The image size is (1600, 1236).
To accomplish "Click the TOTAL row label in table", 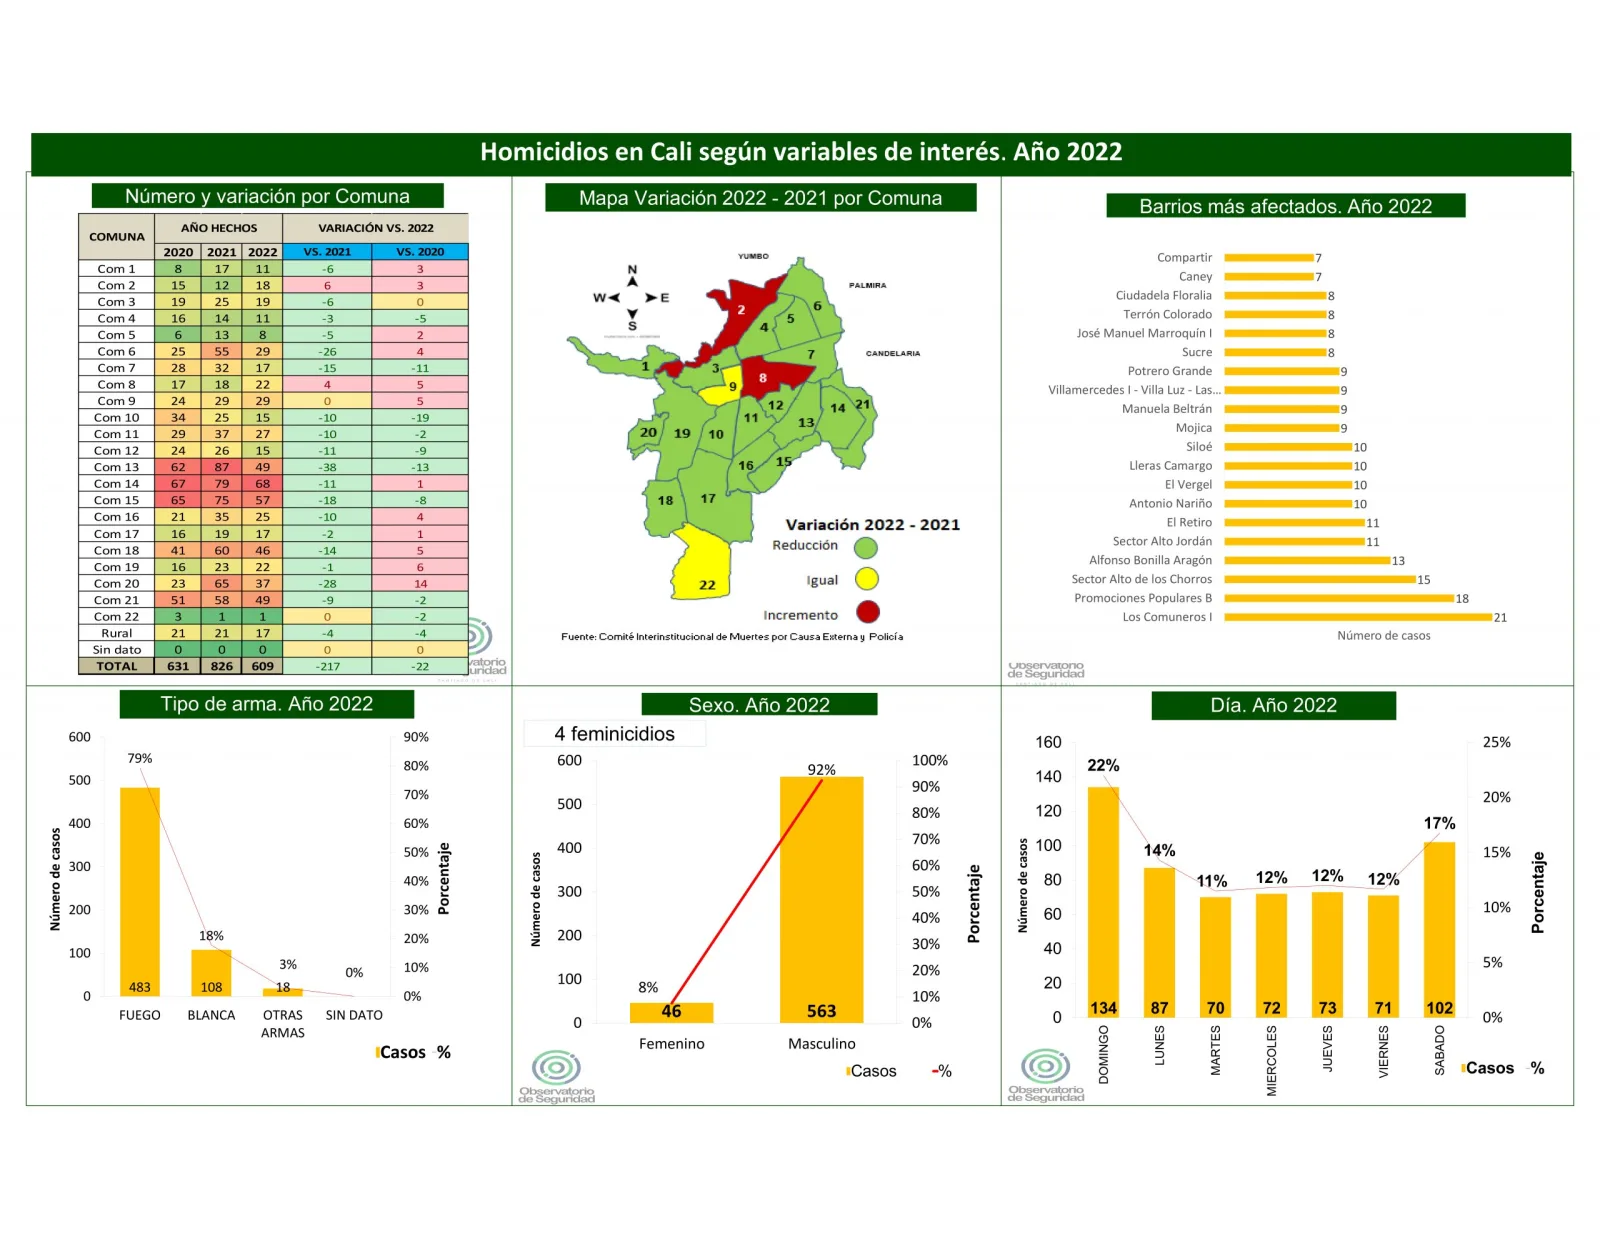I will click(117, 666).
